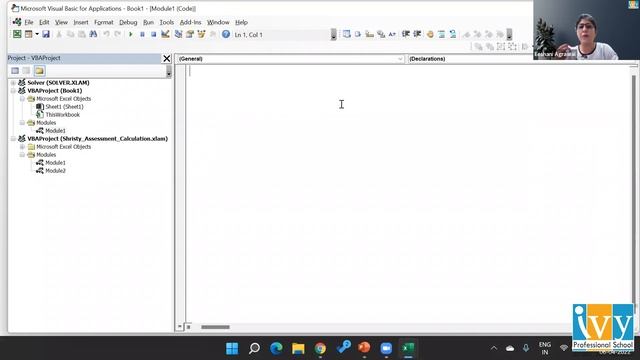Open the Tools menu
Image resolution: width=640 pixels, height=360 pixels.
(x=167, y=22)
